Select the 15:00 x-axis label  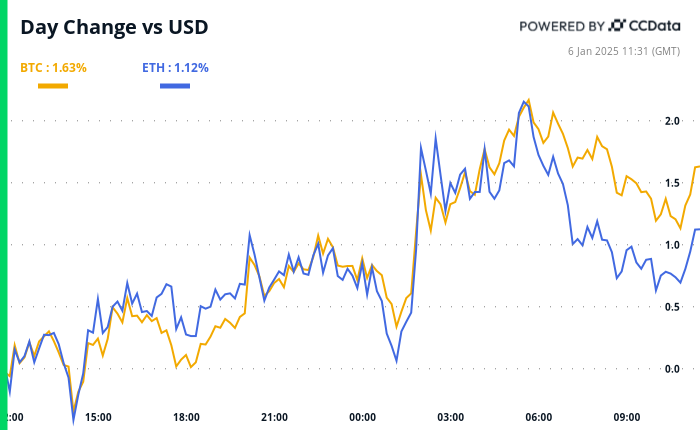click(98, 417)
